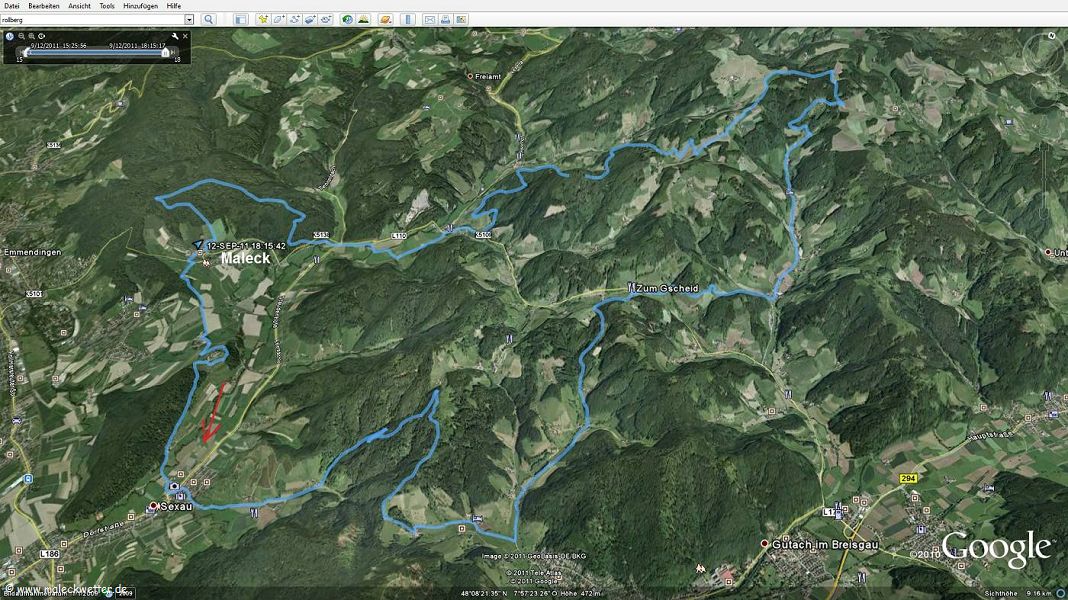Open the planets switcher icon

click(x=384, y=19)
